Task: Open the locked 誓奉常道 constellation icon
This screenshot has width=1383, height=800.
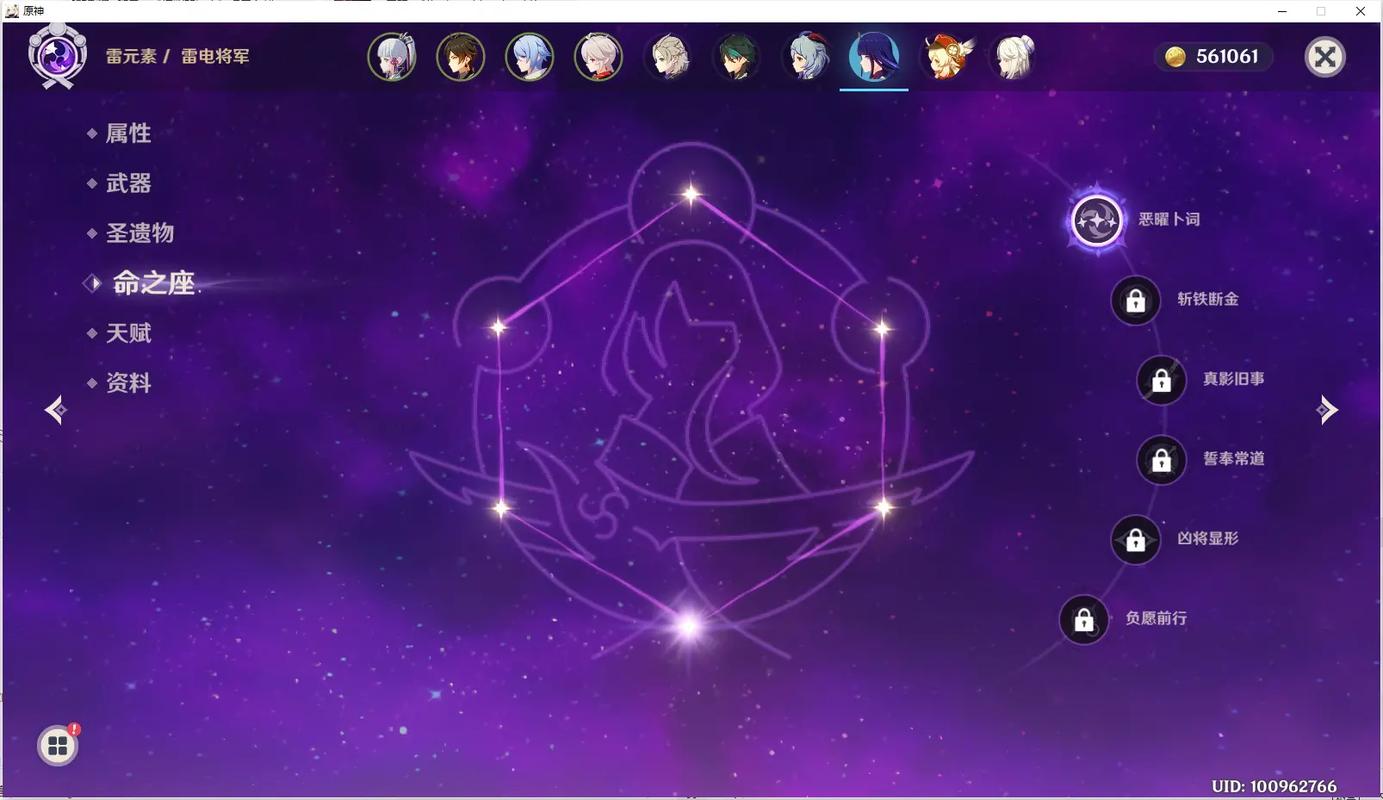Action: [x=1161, y=460]
